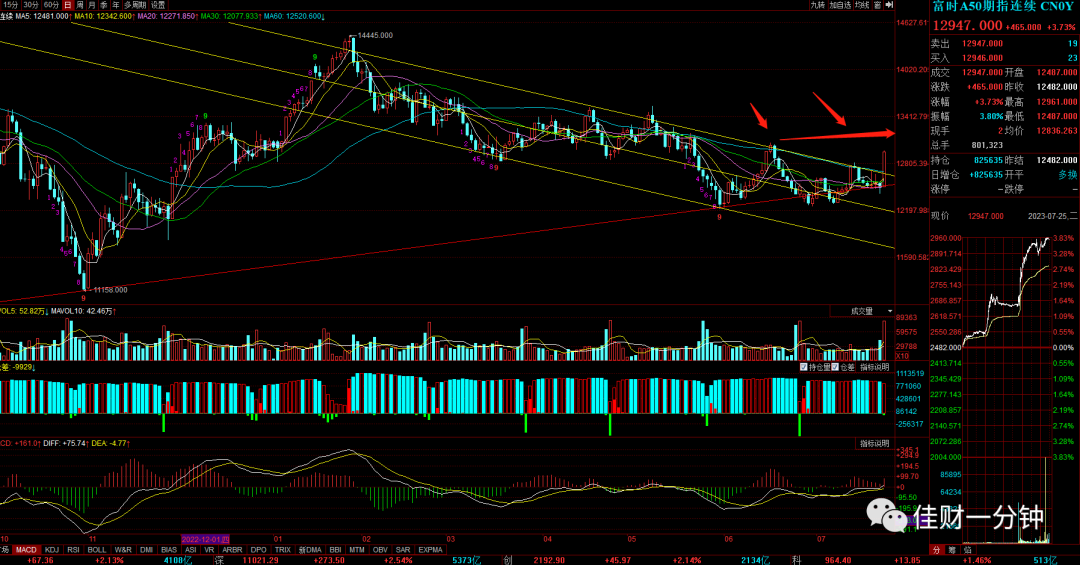
Task: Select the quarterly (季) period tab
Action: 104,5
